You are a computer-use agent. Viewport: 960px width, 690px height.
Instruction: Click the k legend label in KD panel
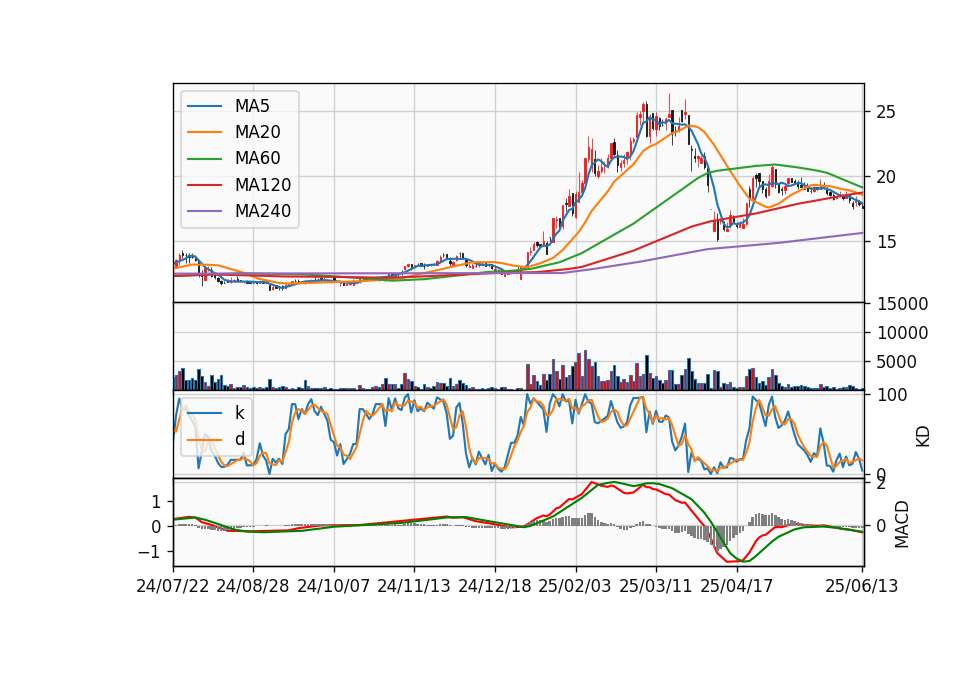click(239, 413)
